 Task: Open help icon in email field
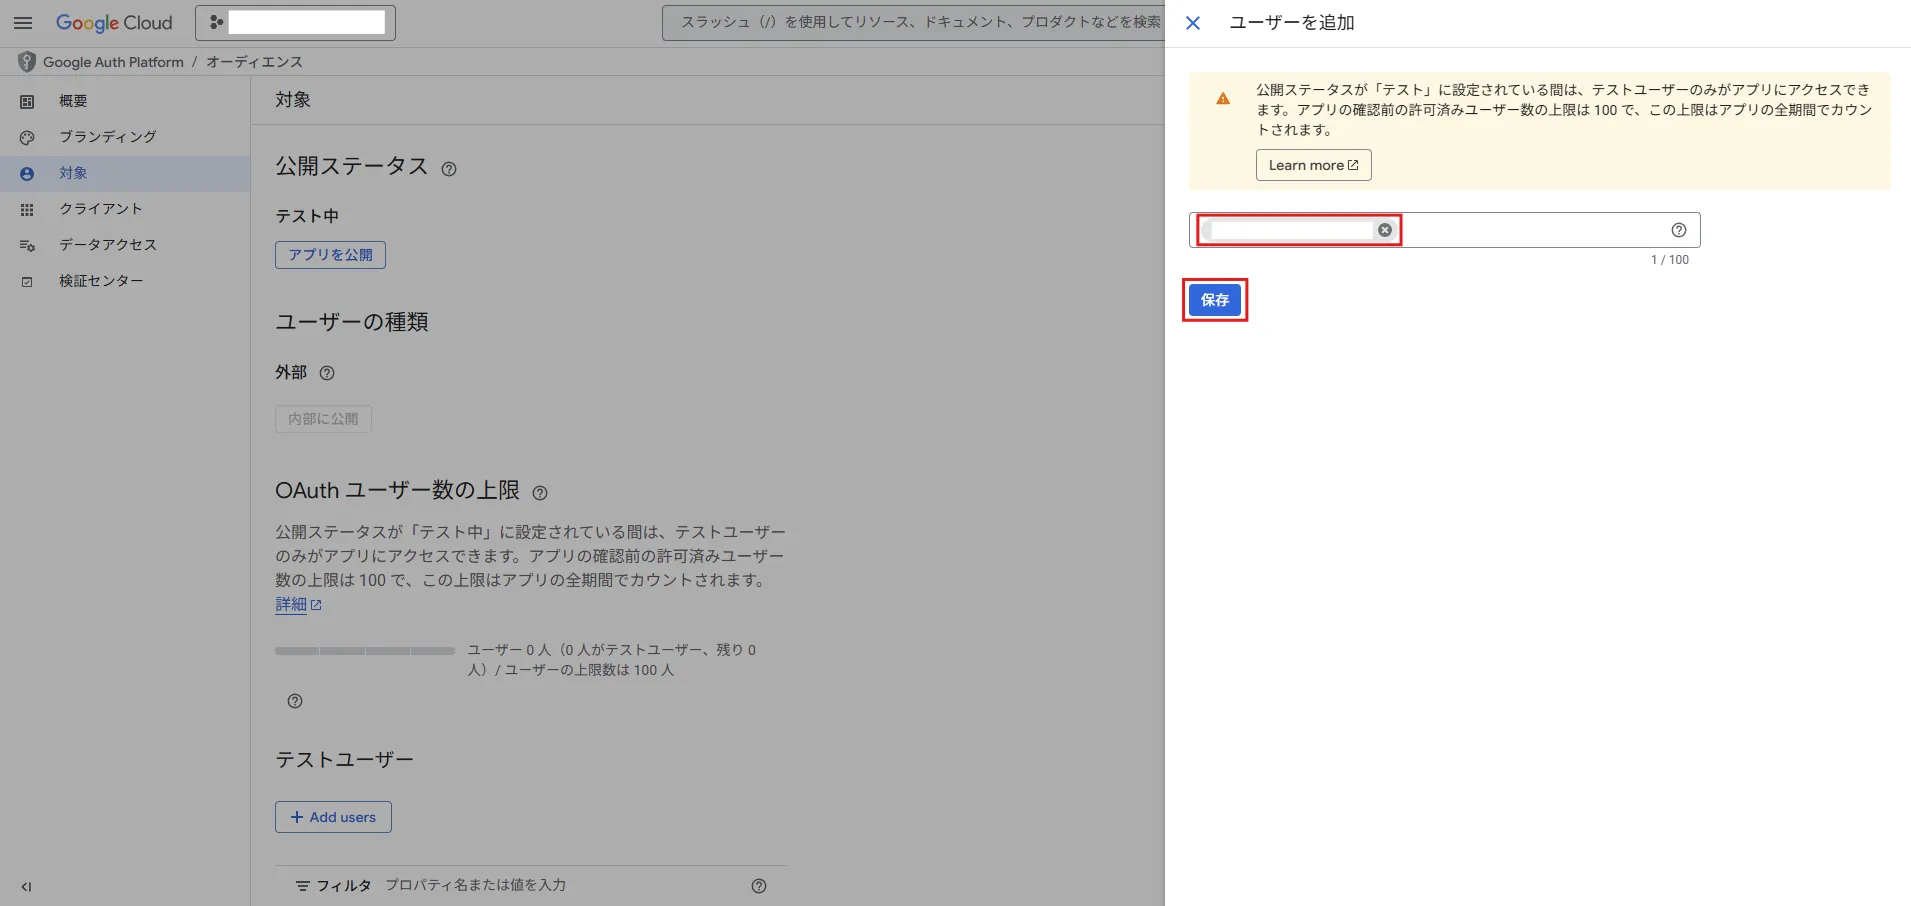pyautogui.click(x=1679, y=230)
